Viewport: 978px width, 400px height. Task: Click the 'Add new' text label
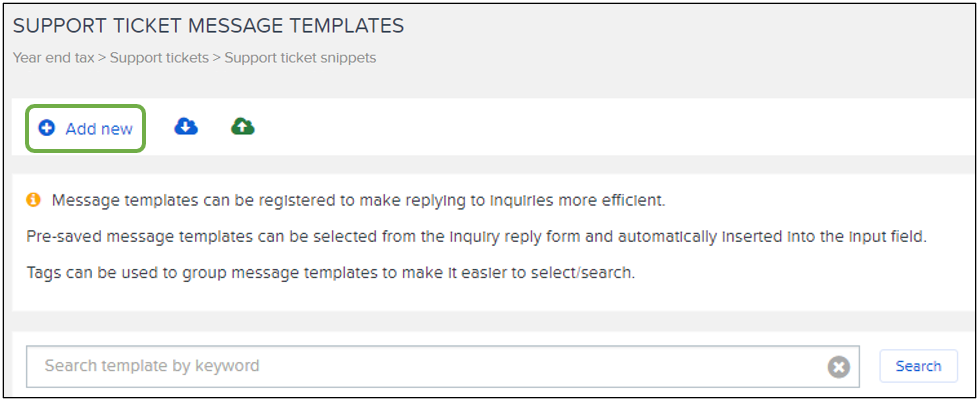(99, 129)
